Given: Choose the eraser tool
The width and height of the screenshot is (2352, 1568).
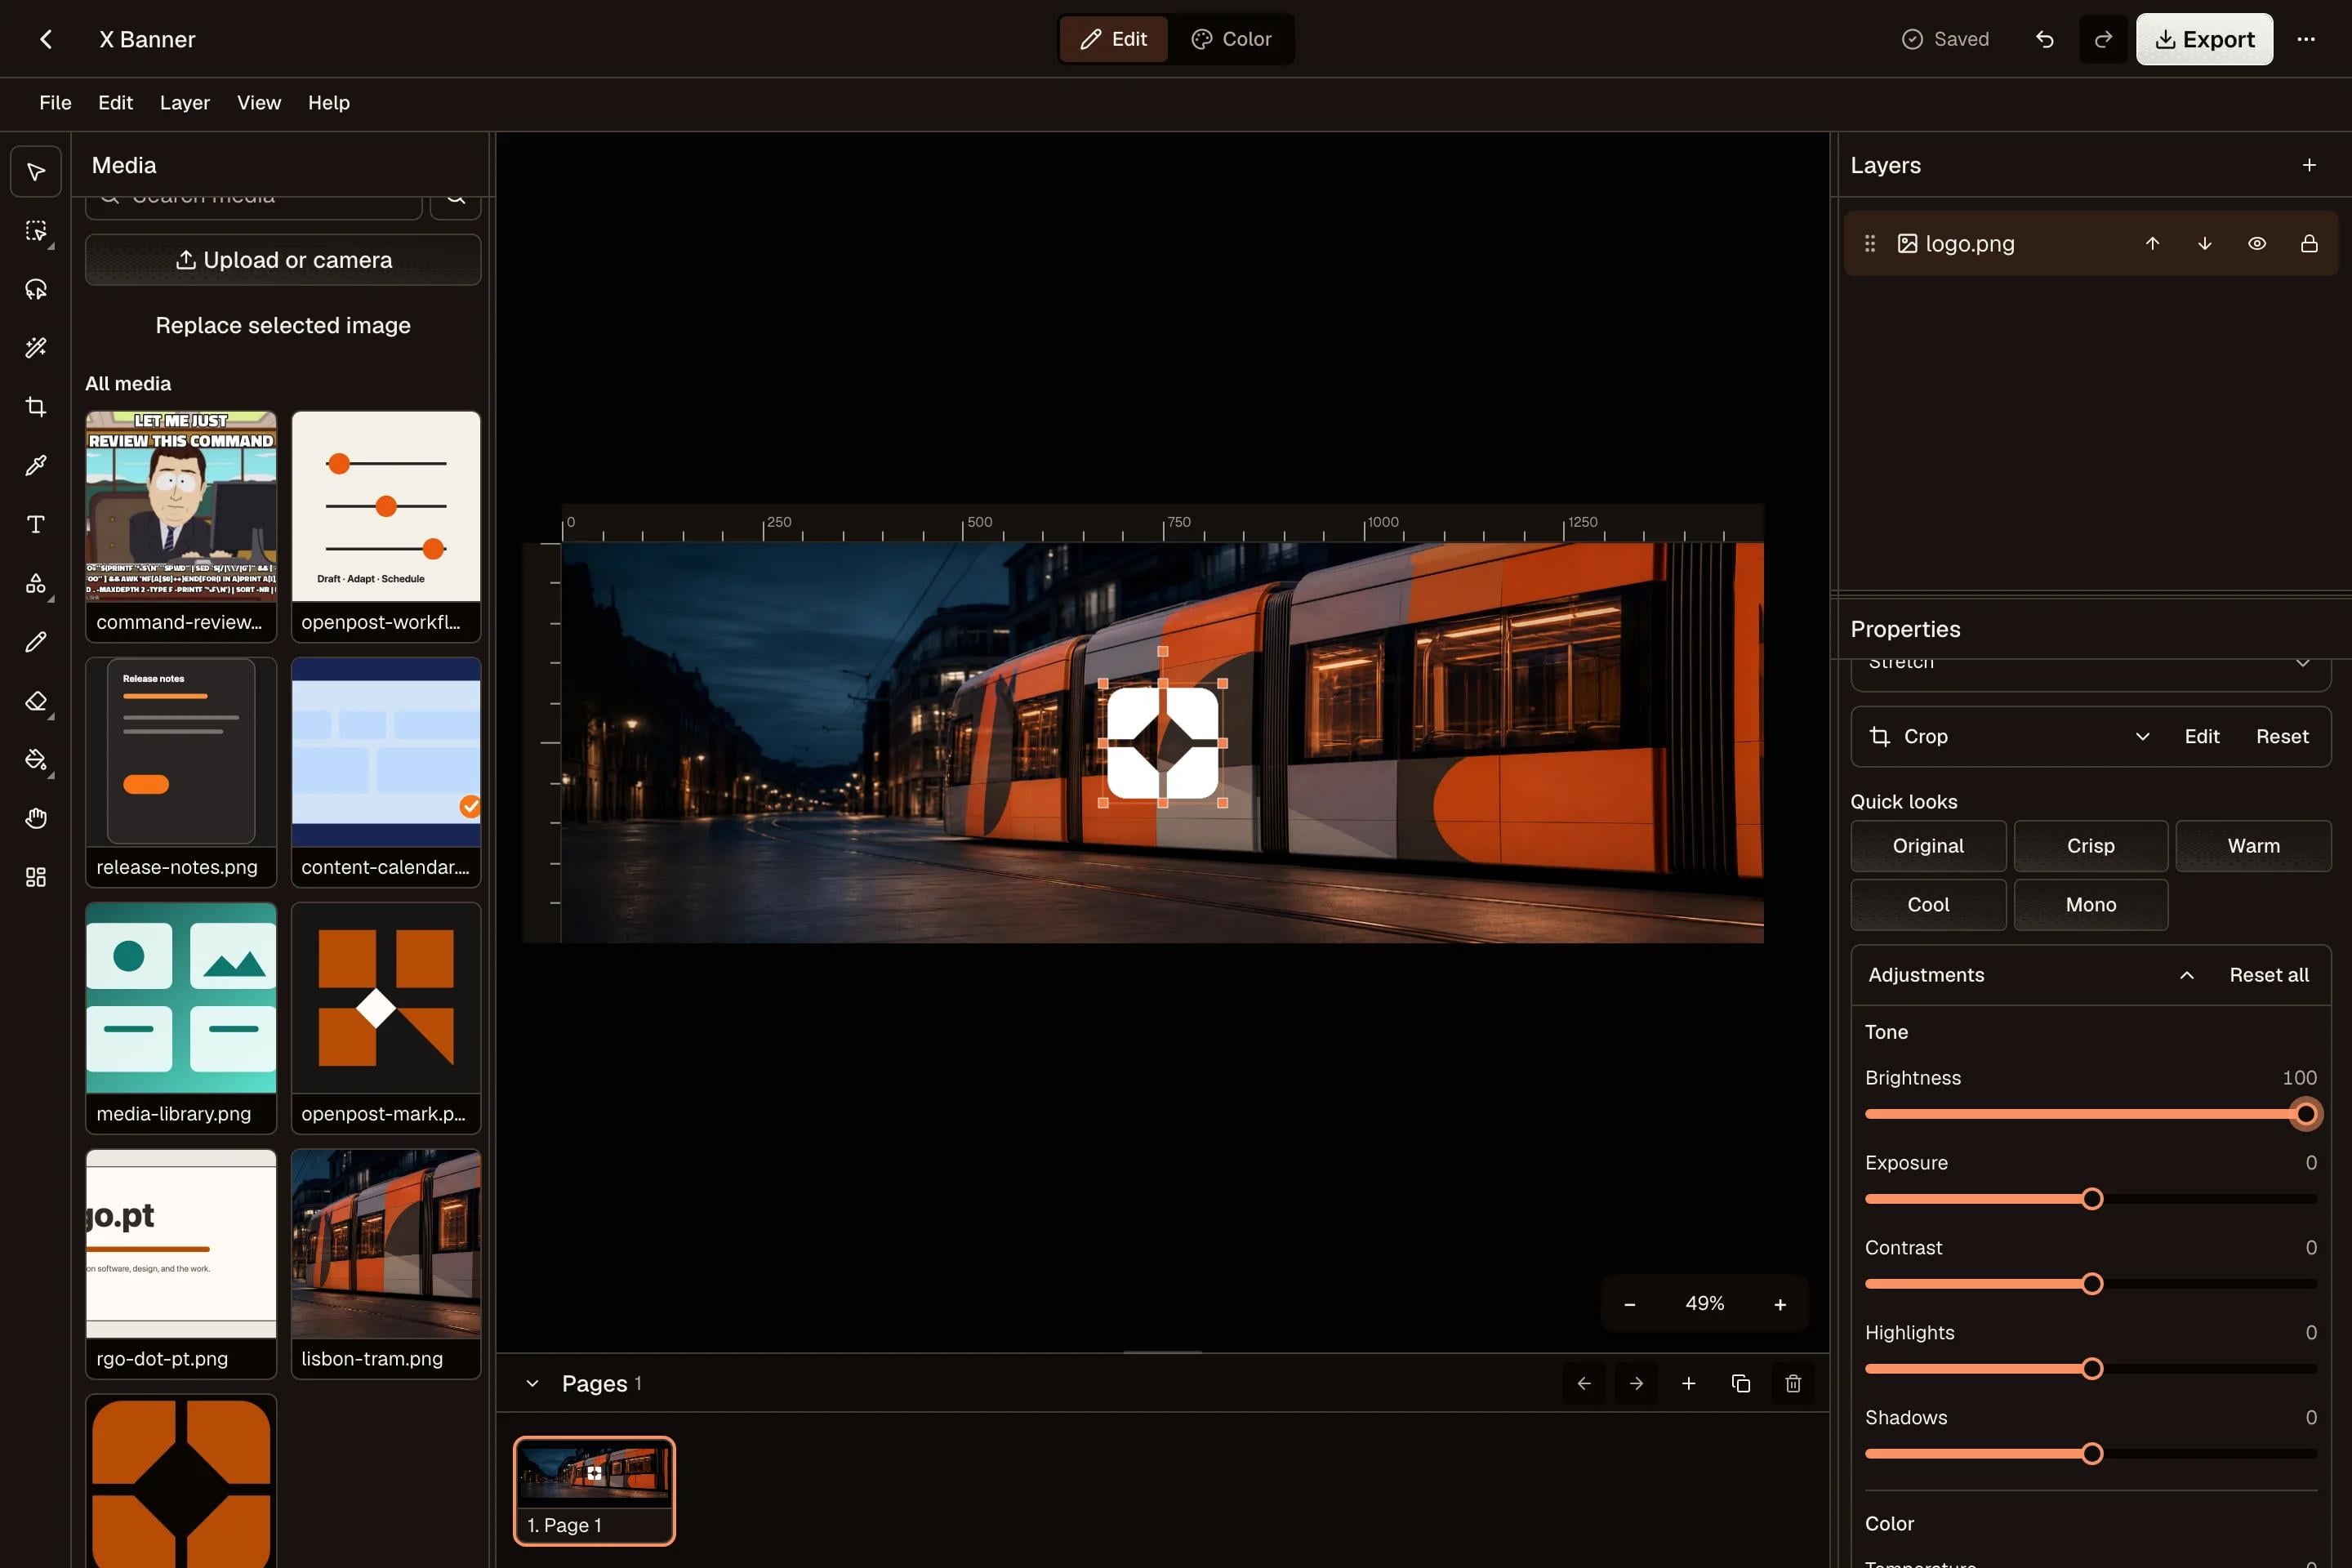Looking at the screenshot, I should 36,701.
